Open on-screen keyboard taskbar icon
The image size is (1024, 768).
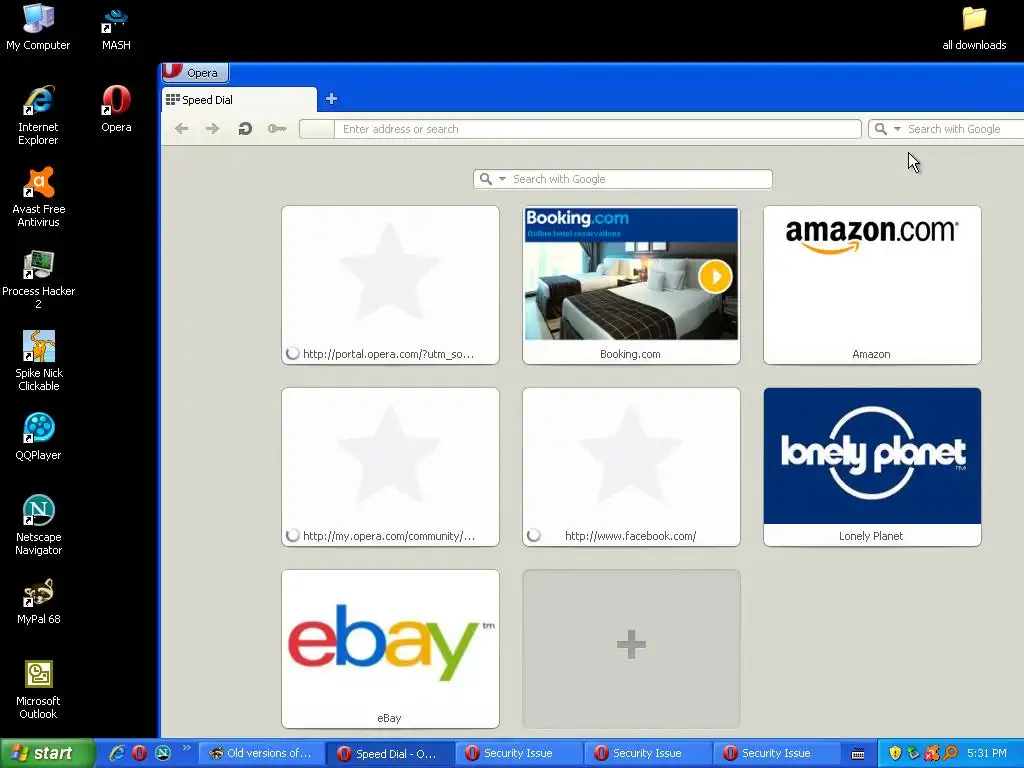858,754
